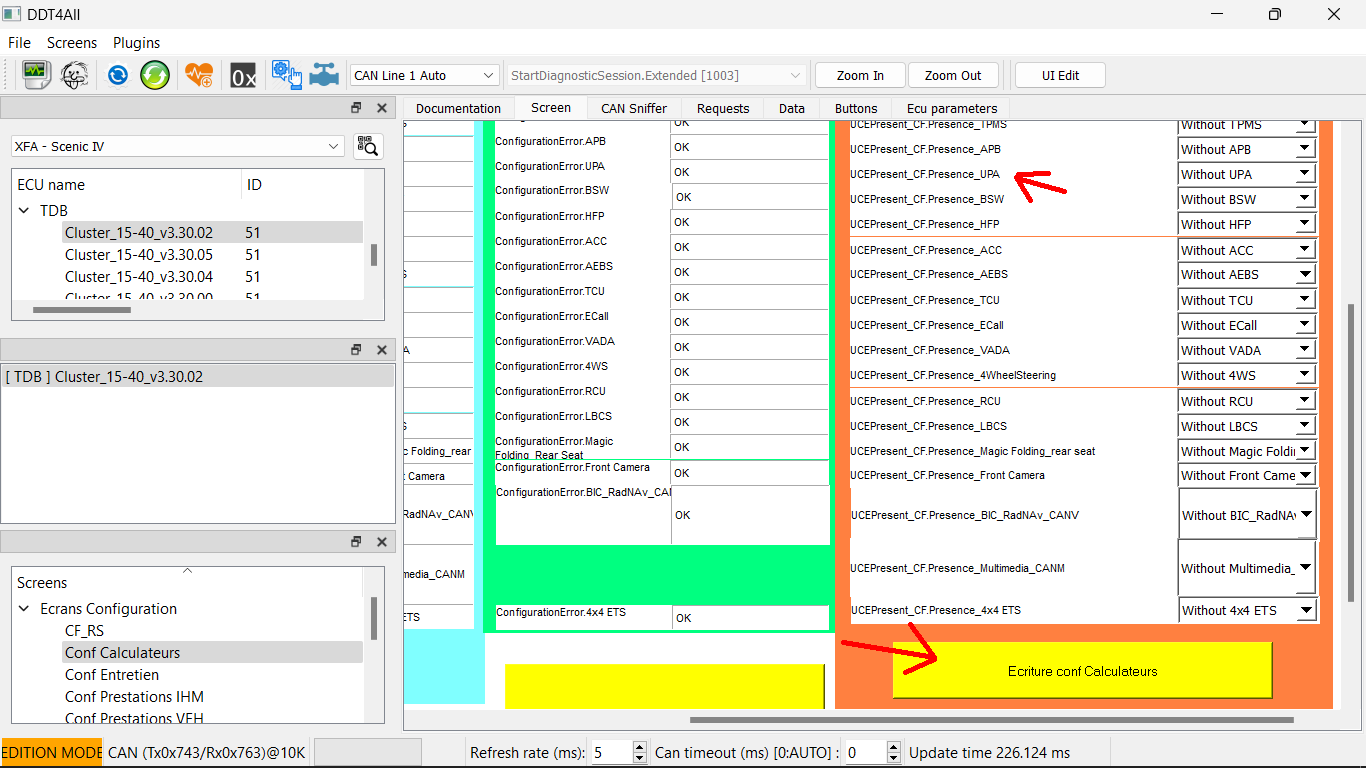Click the blue auto-refresh gear icon

(117, 74)
